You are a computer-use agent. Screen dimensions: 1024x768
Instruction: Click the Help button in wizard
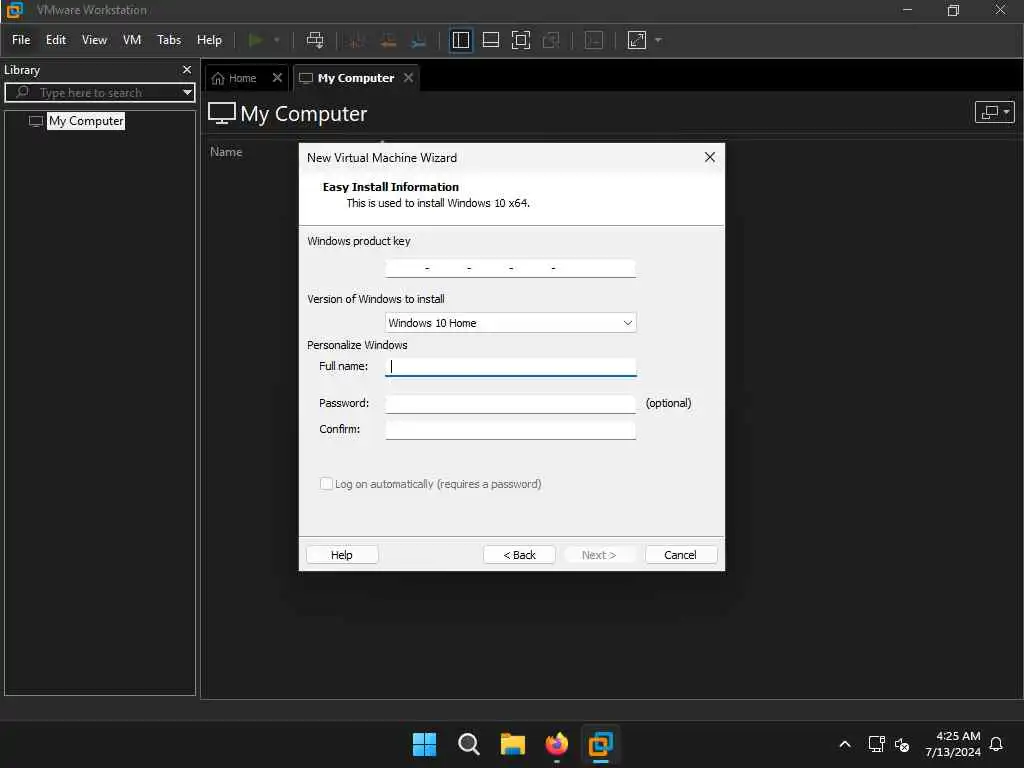342,554
